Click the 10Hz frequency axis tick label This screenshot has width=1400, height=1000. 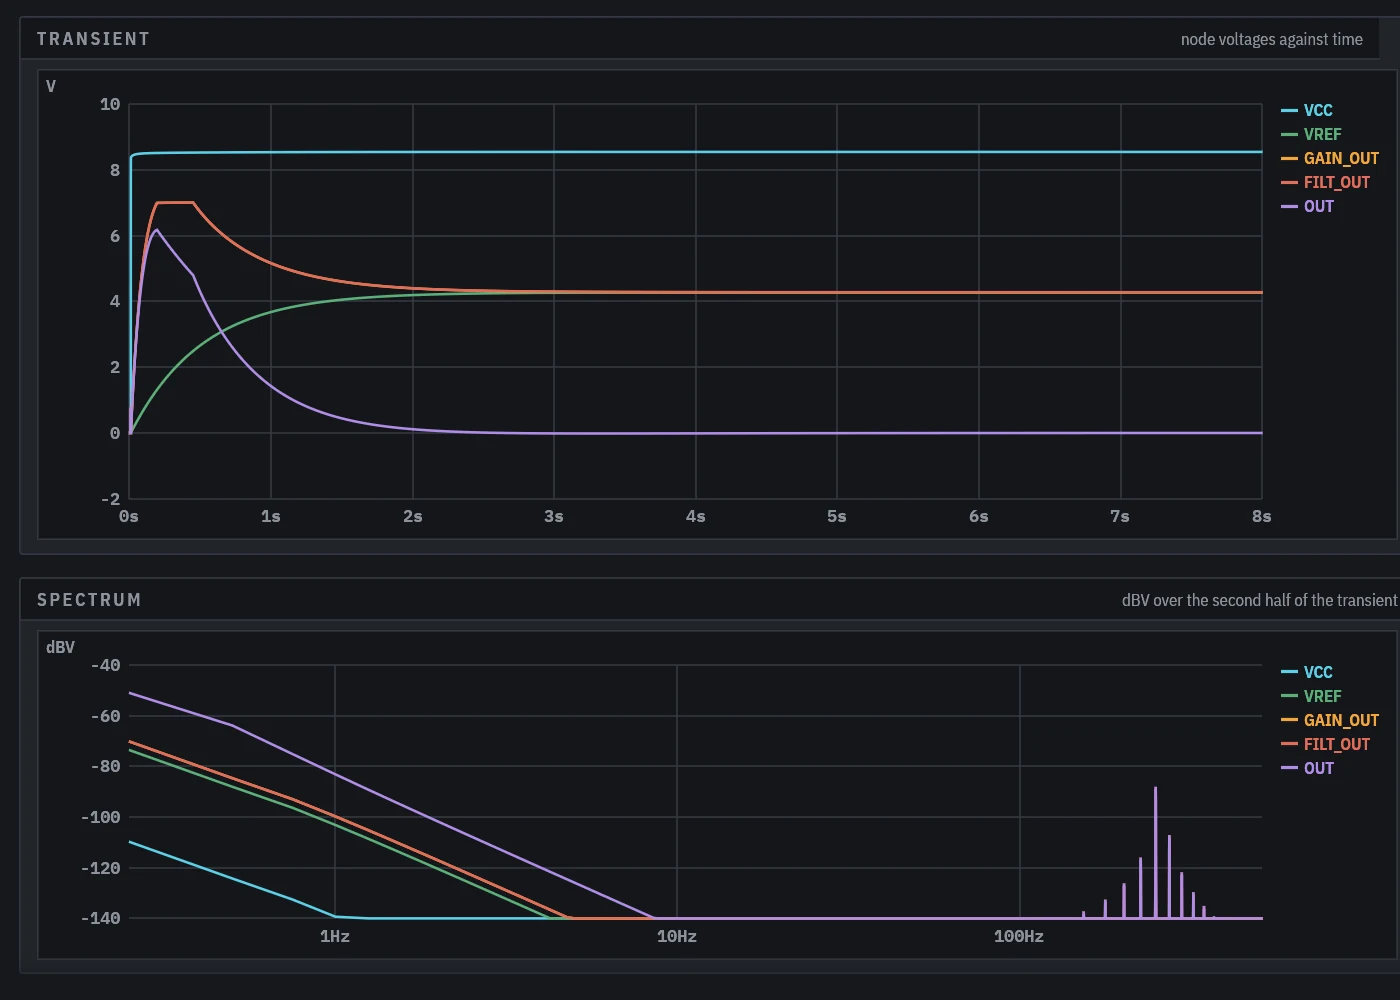coord(677,936)
